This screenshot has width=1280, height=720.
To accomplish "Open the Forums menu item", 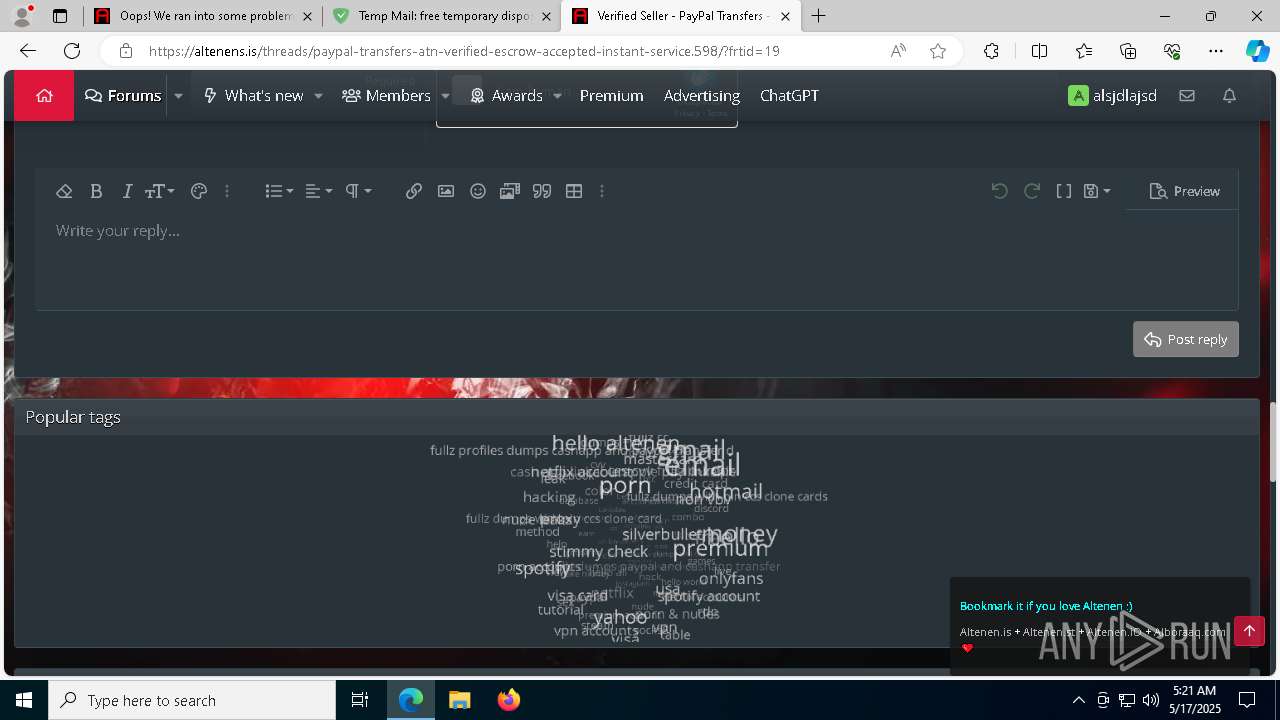I will tap(123, 96).
